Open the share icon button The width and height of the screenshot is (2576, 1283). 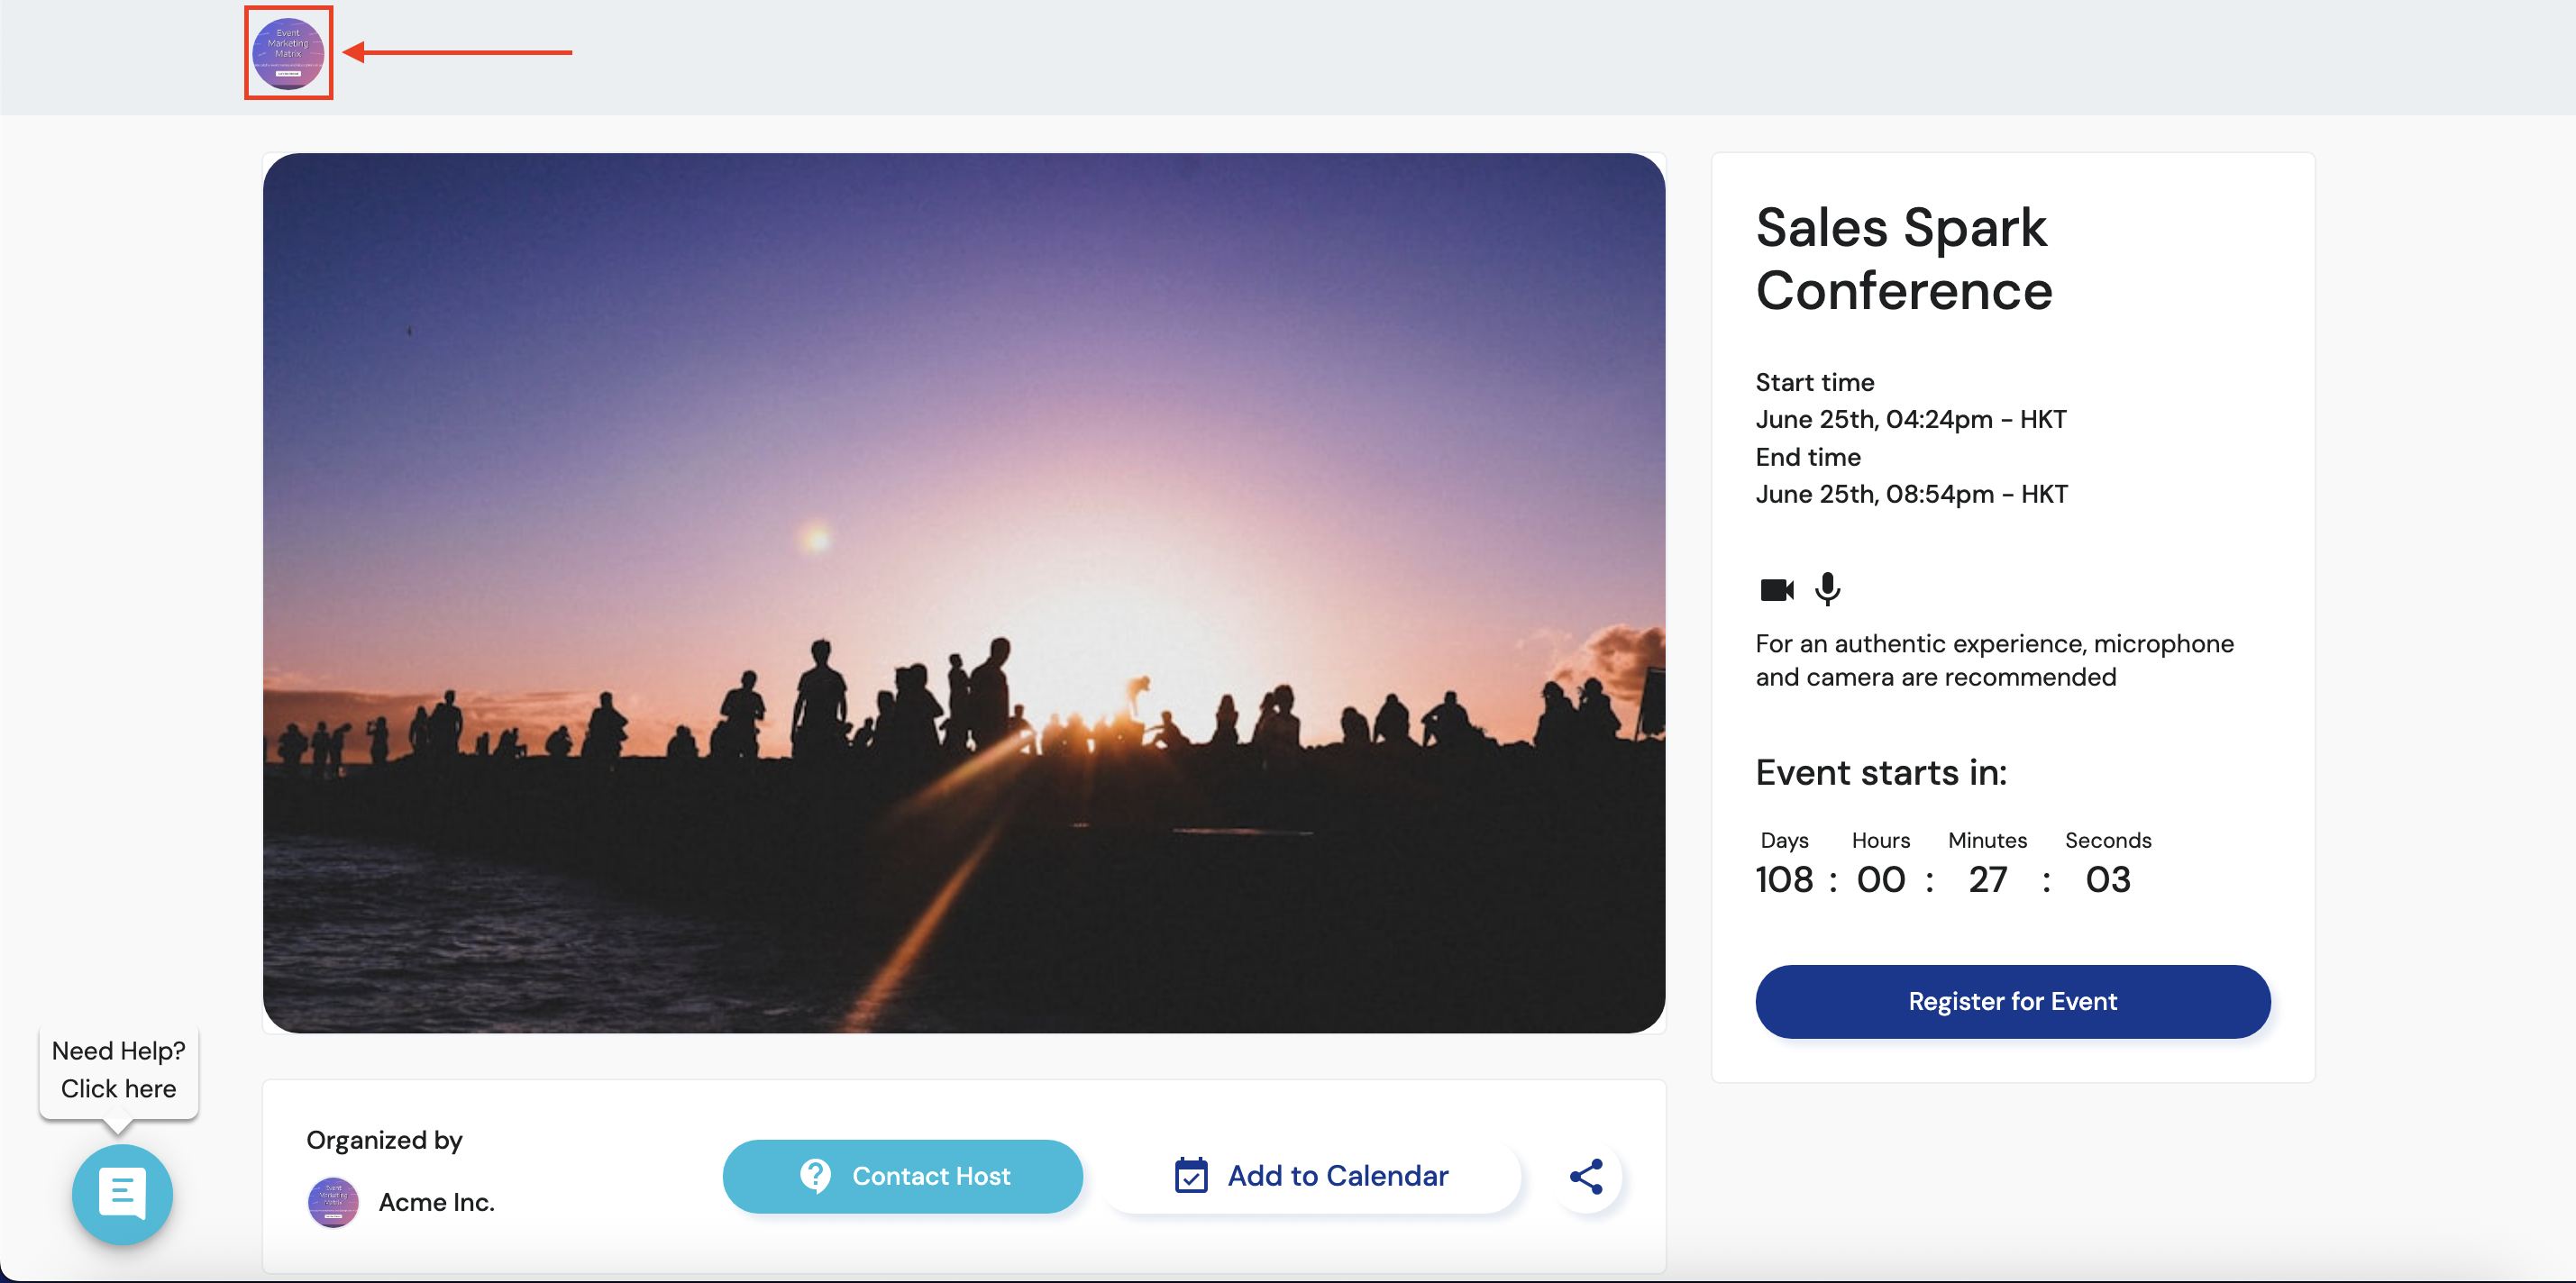(1586, 1176)
